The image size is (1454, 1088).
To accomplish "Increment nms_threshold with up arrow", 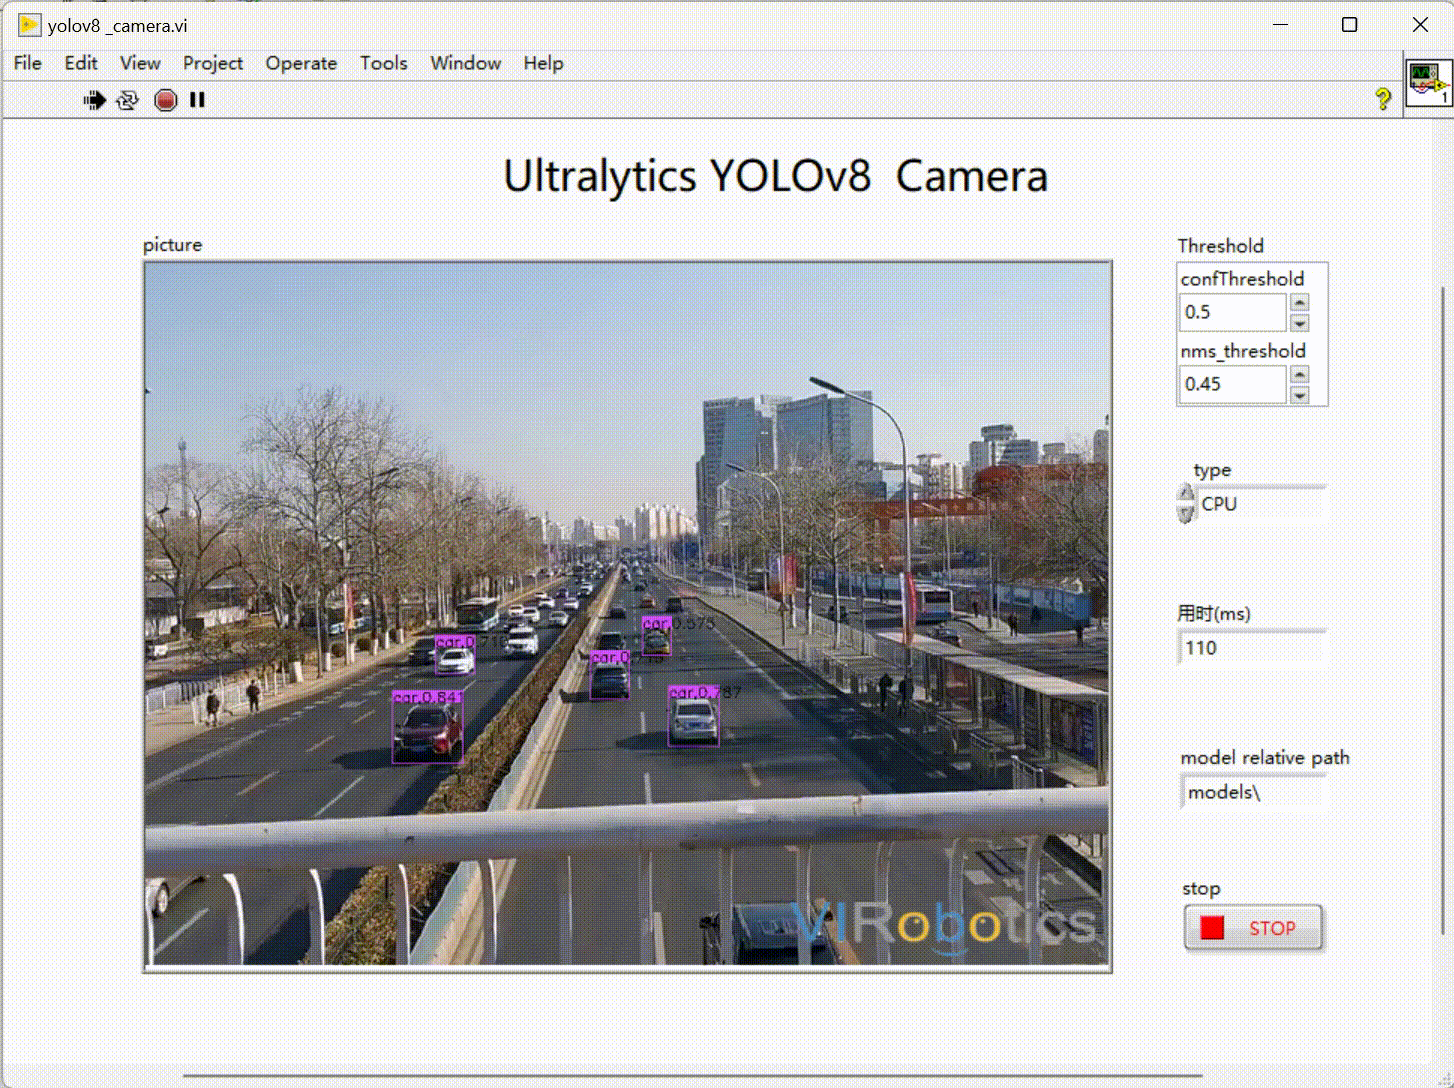I will 1299,375.
